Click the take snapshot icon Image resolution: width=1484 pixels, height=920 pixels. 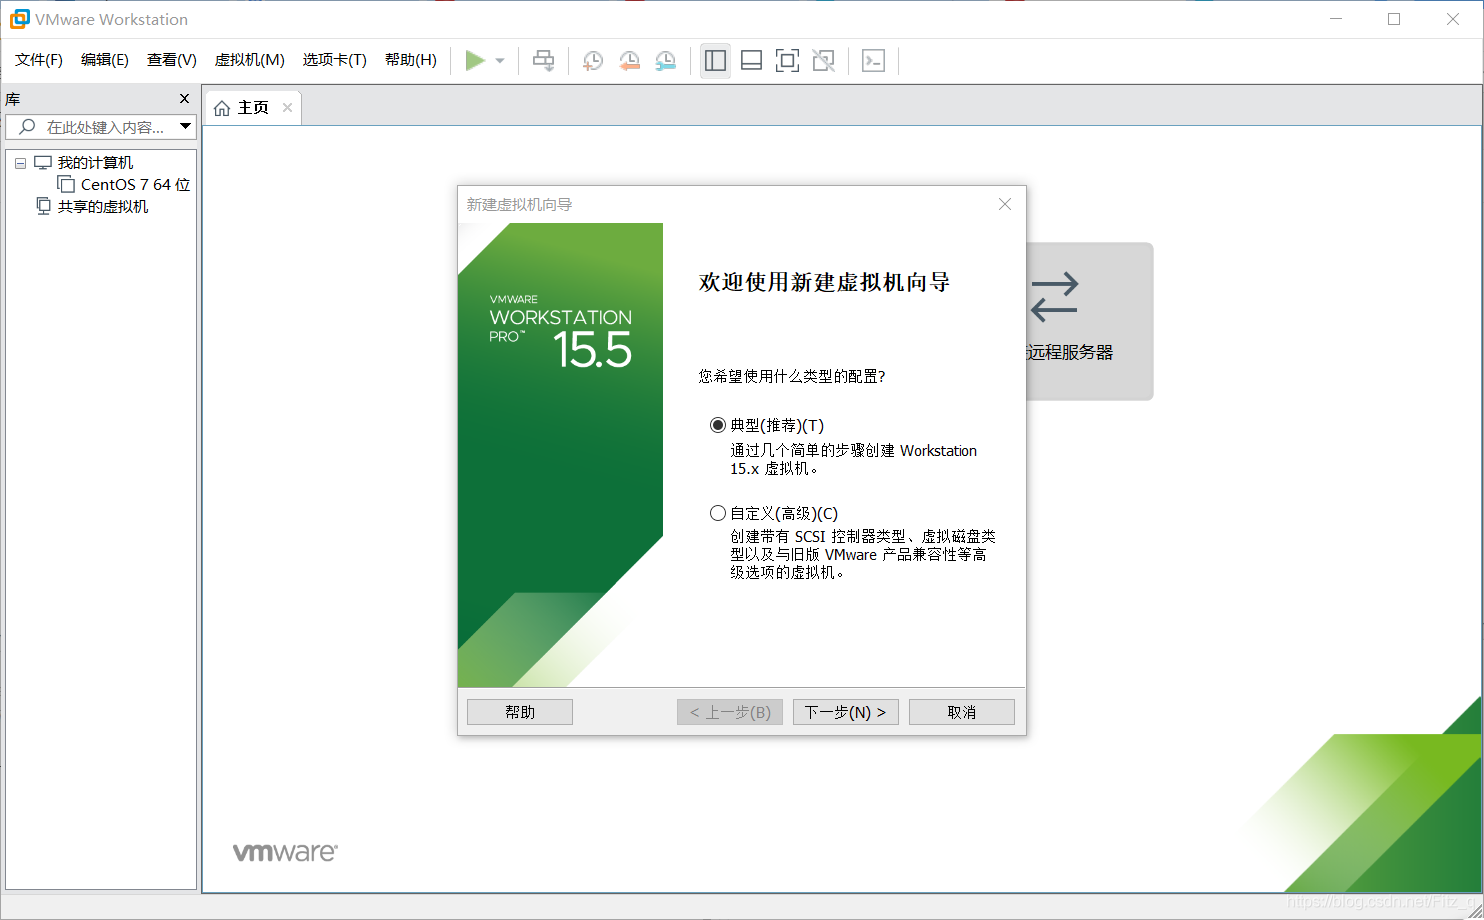click(592, 61)
